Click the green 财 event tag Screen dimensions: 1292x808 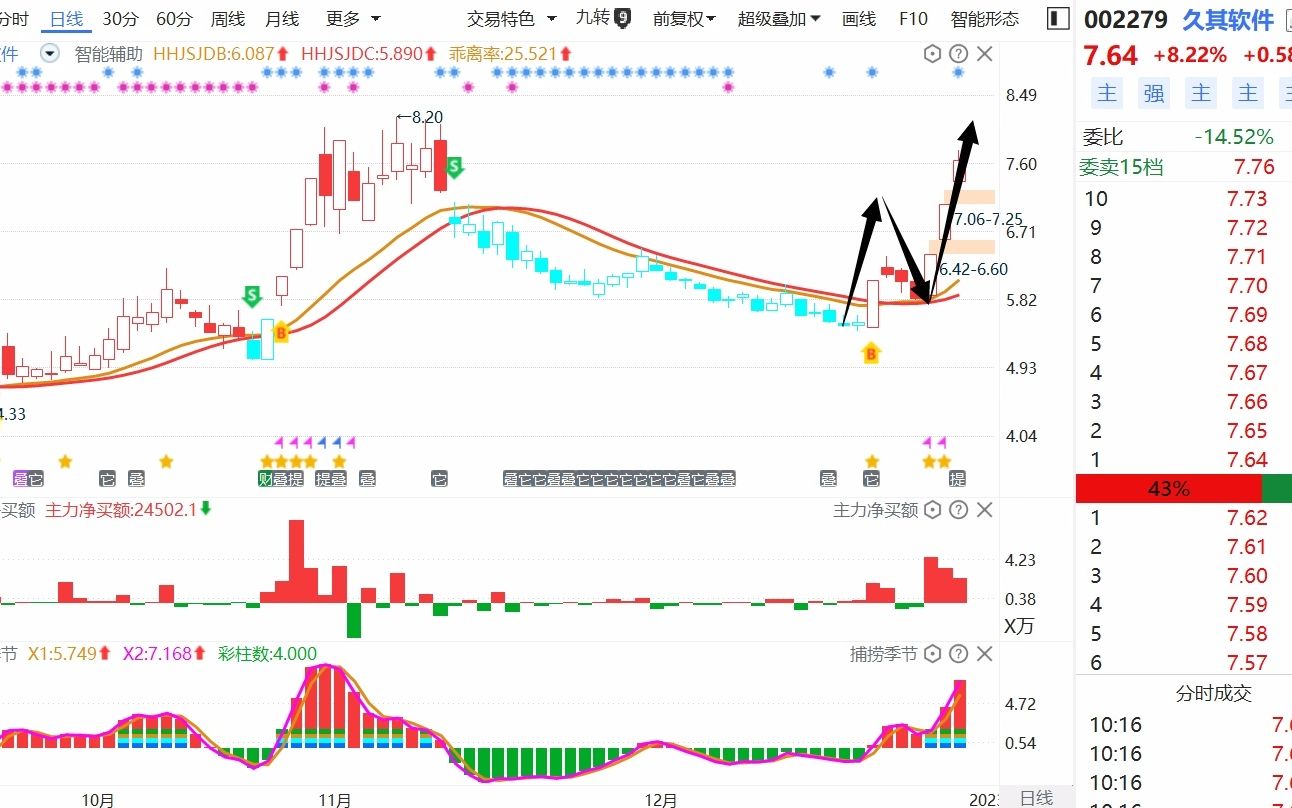pos(265,479)
